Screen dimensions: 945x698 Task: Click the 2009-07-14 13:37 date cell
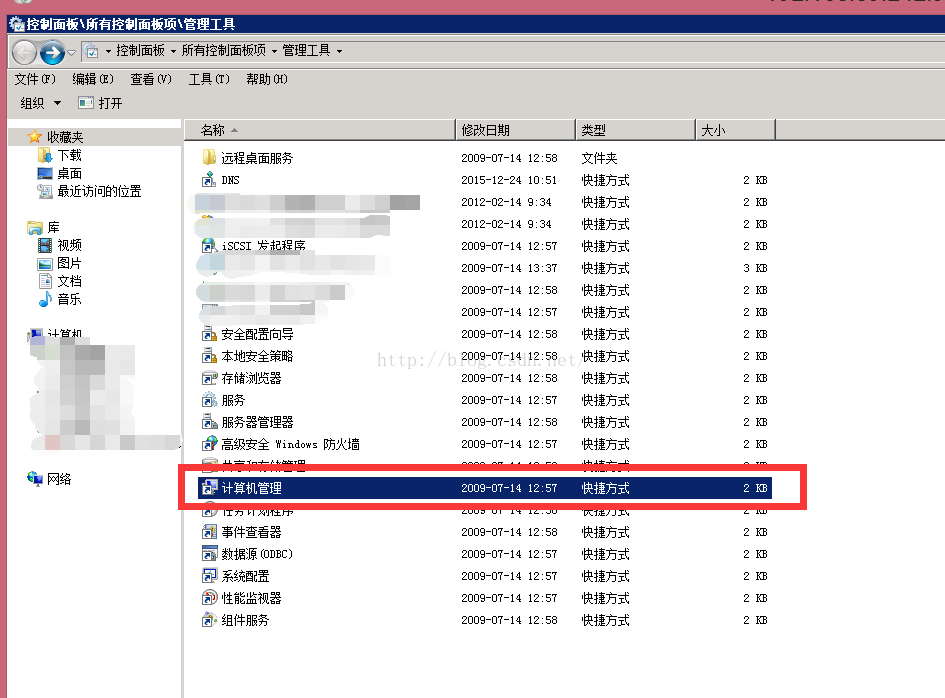point(509,268)
